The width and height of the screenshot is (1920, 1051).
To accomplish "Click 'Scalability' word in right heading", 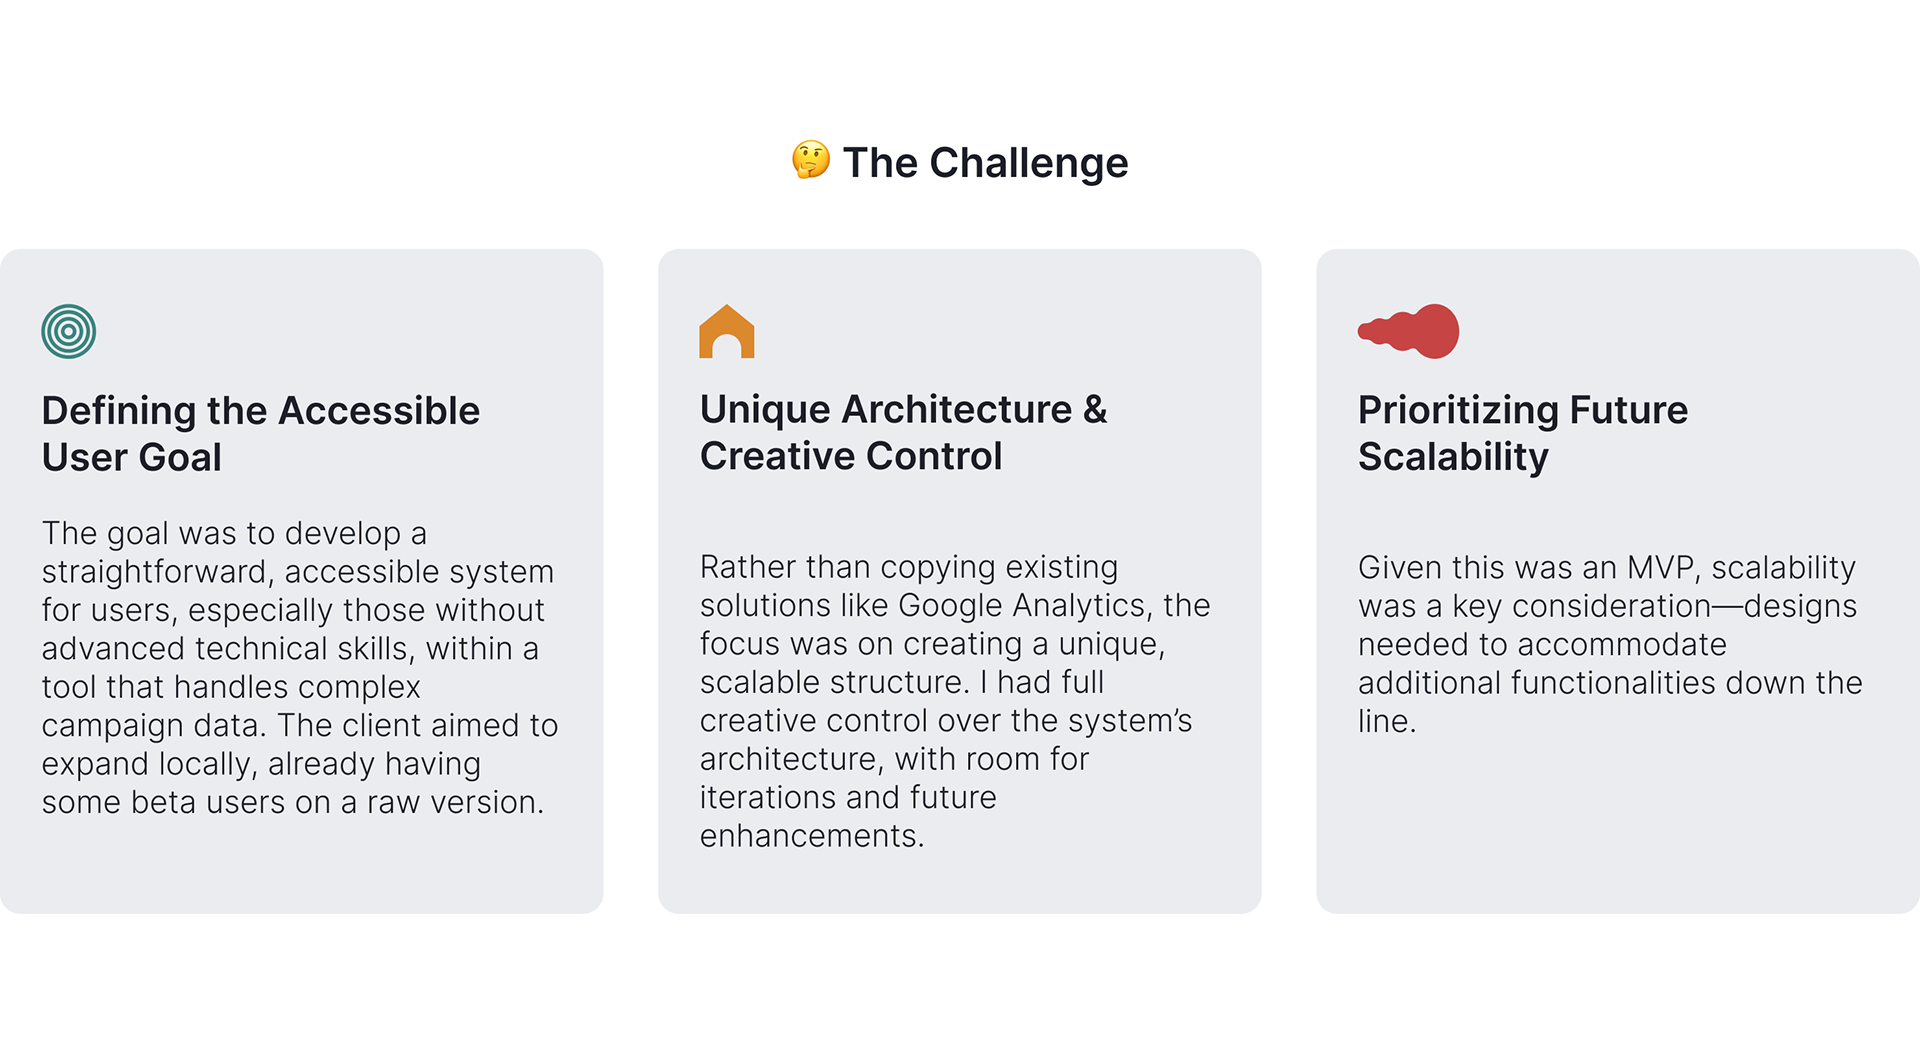I will pos(1452,457).
